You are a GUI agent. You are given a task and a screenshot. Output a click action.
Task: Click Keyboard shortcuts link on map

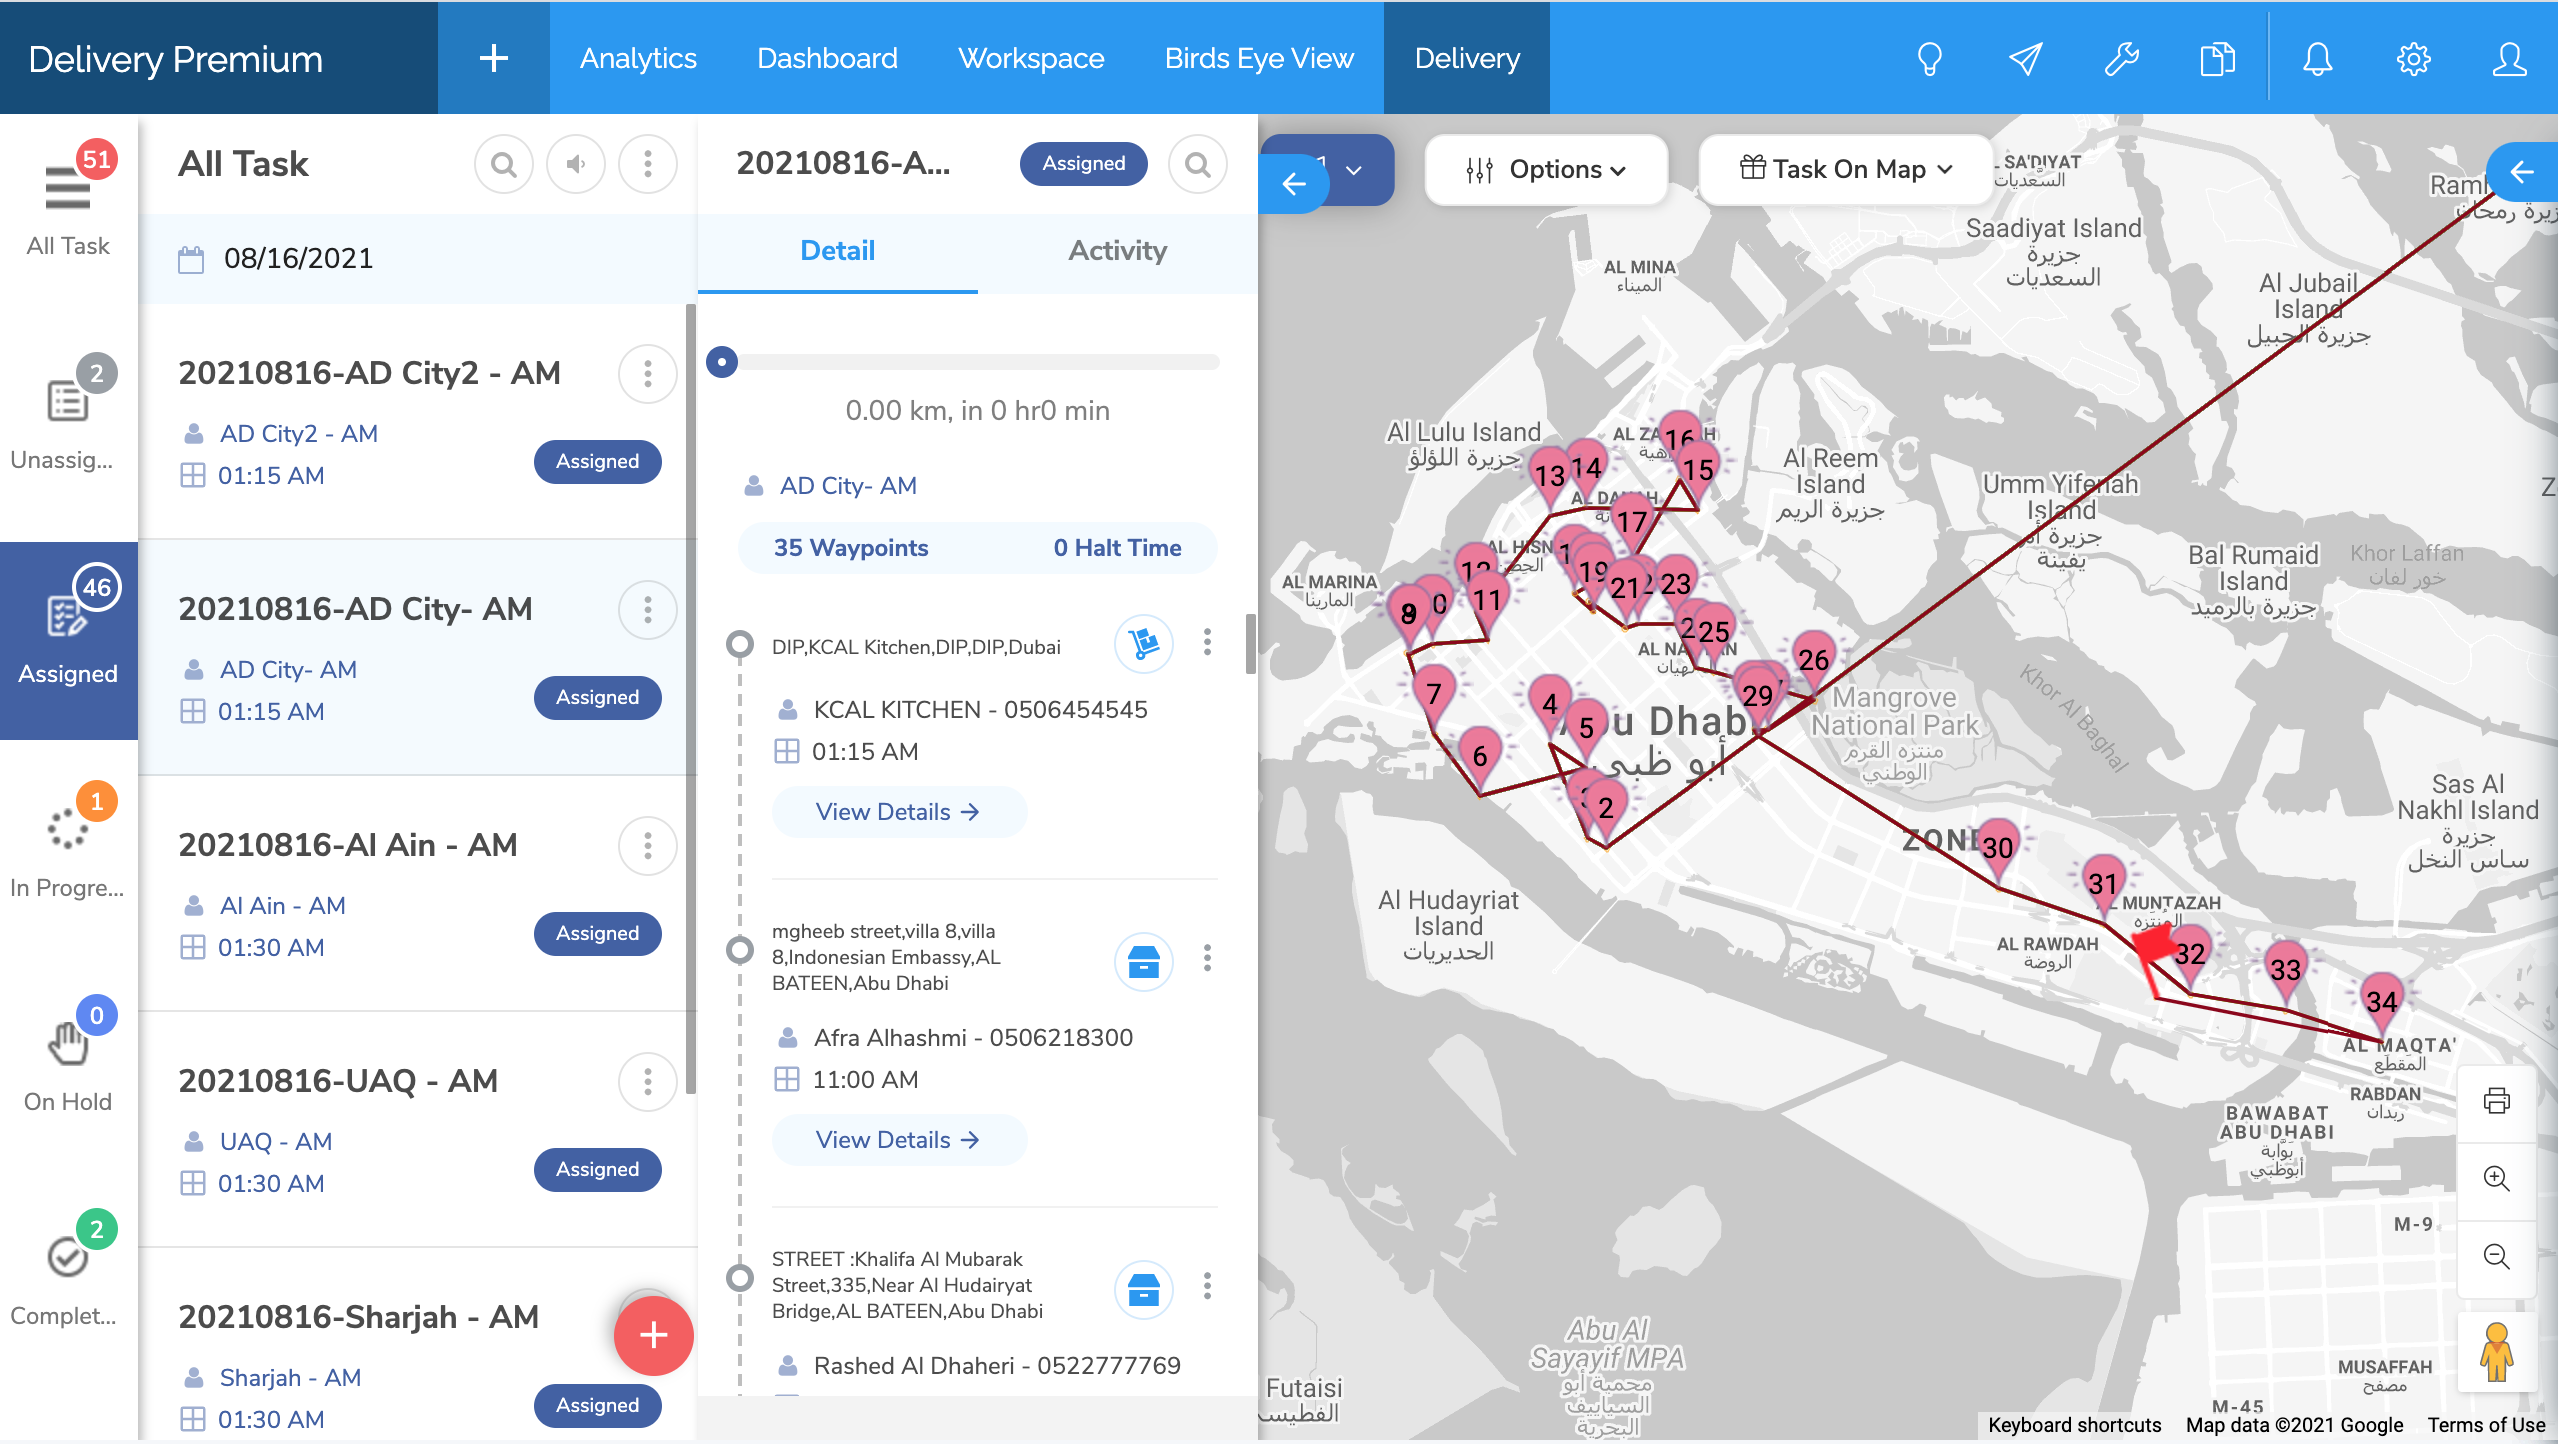tap(2074, 1425)
